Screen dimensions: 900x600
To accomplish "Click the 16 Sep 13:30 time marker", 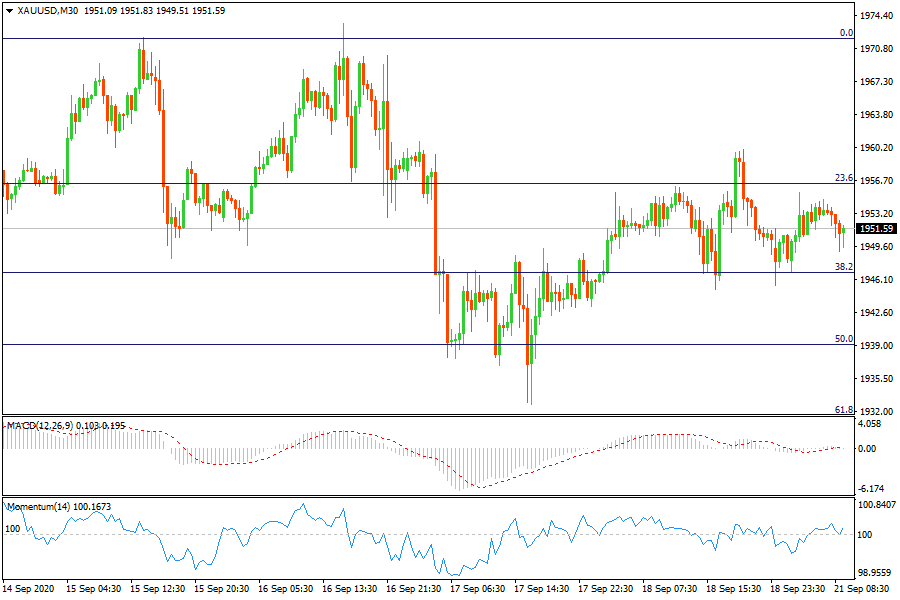I will [x=349, y=589].
